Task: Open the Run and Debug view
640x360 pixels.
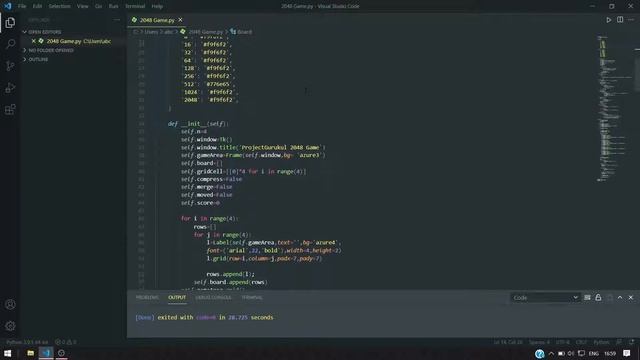Action: [x=10, y=87]
